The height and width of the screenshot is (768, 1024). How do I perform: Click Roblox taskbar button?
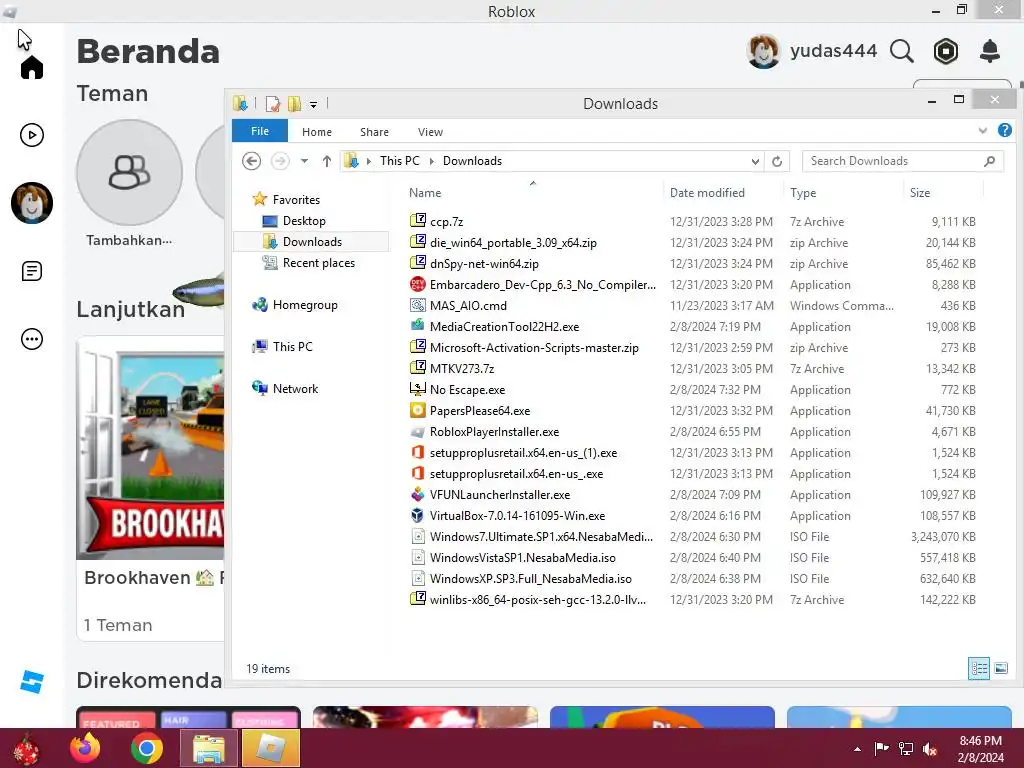pos(270,748)
